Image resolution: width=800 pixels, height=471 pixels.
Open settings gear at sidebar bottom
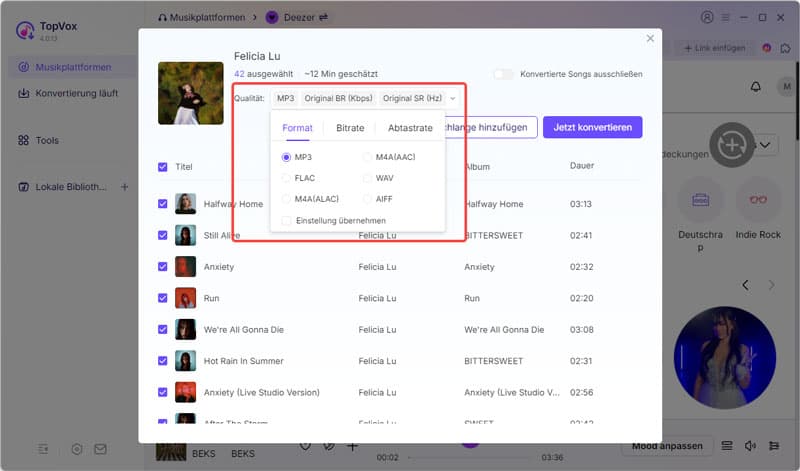coord(77,449)
